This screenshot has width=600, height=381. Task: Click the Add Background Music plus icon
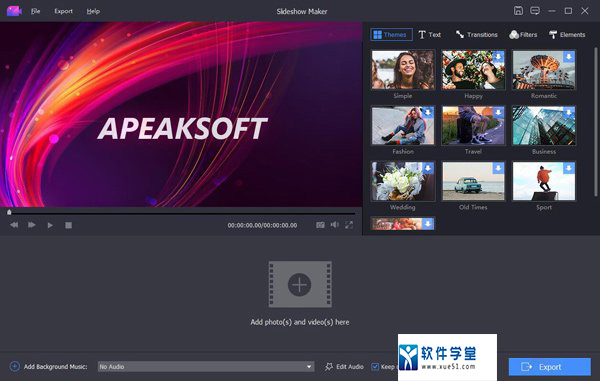point(15,366)
